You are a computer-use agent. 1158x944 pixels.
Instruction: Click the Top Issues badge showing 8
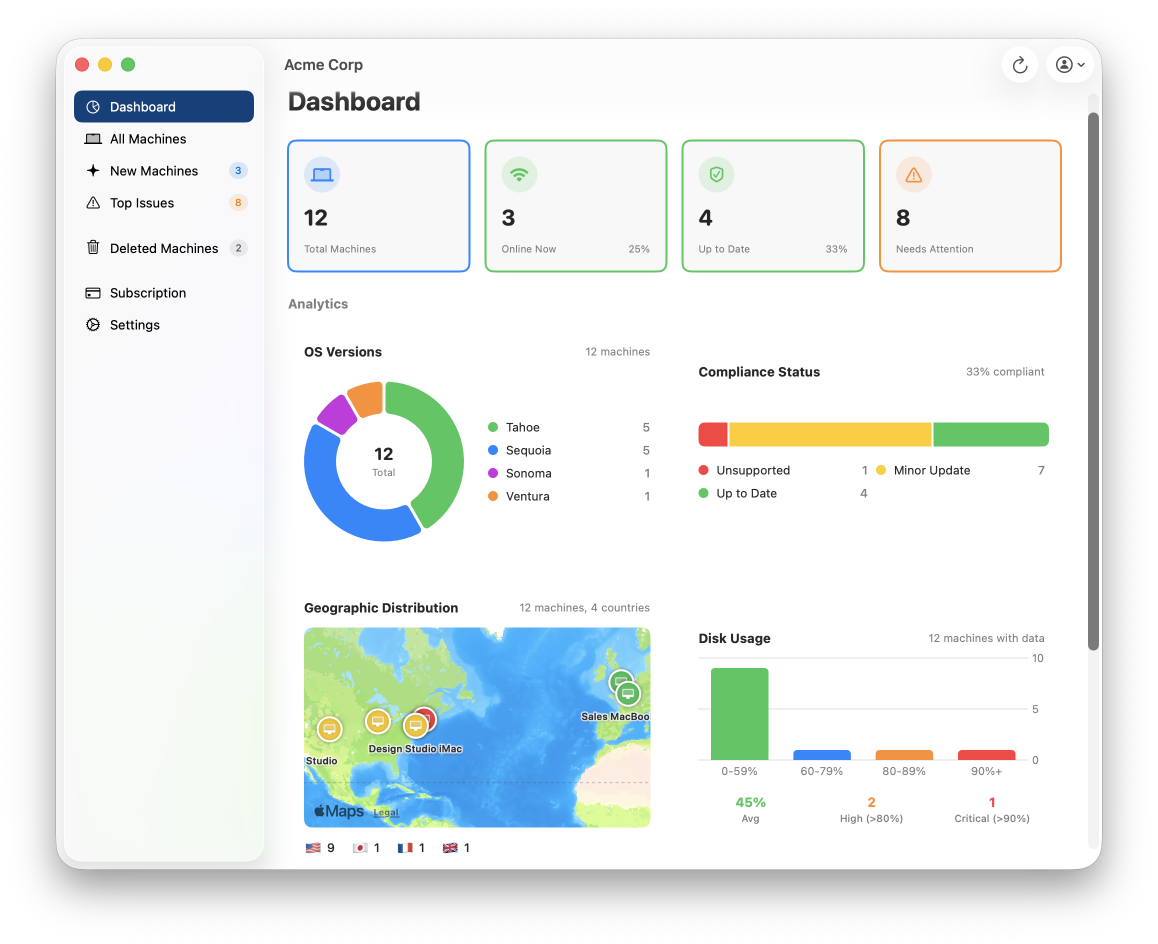238,202
